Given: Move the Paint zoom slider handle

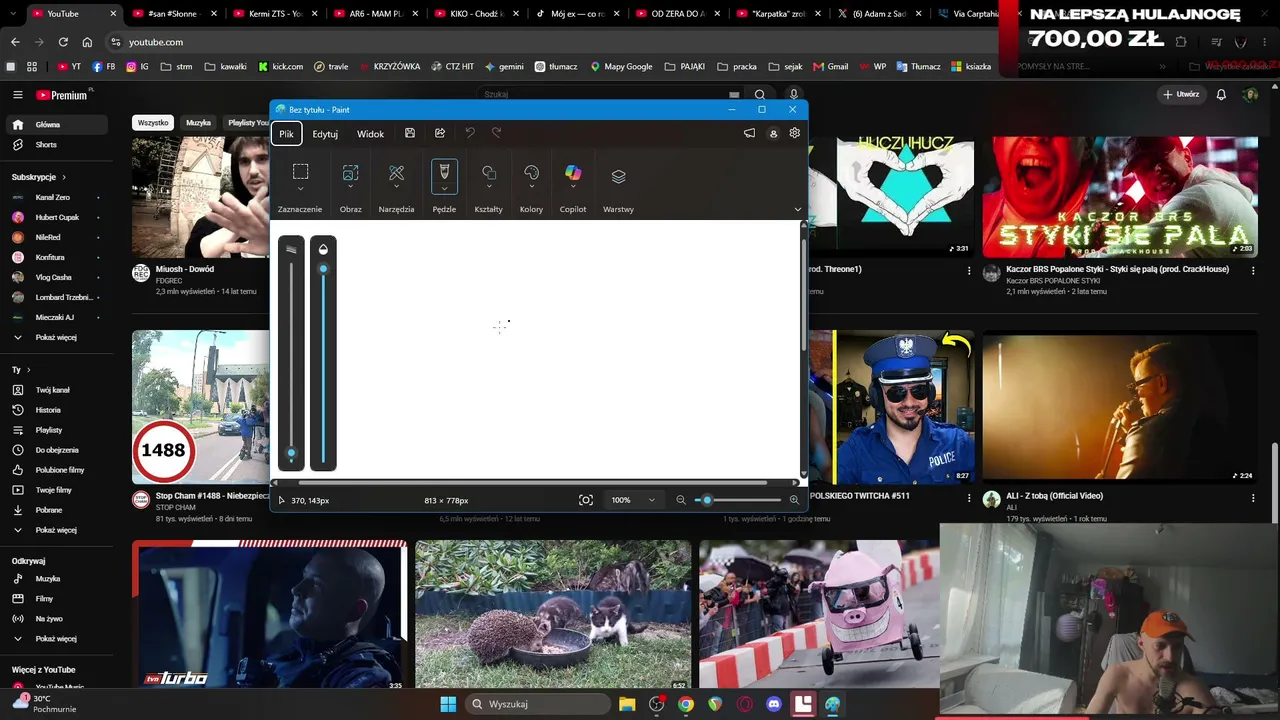Looking at the screenshot, I should point(707,500).
